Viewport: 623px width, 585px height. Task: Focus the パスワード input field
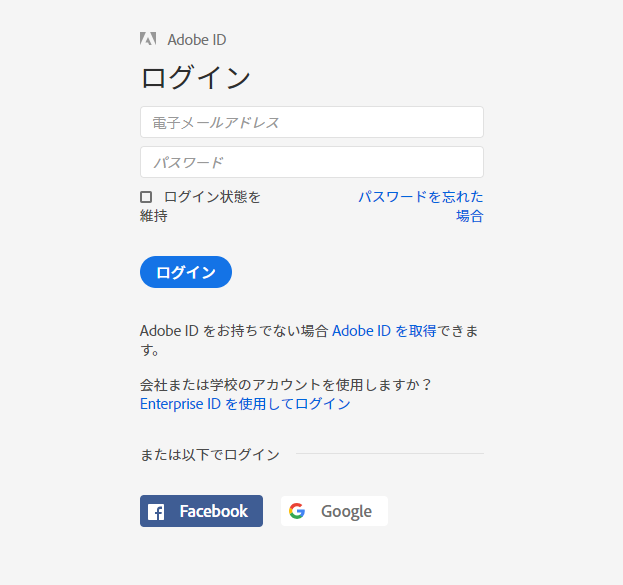[312, 162]
